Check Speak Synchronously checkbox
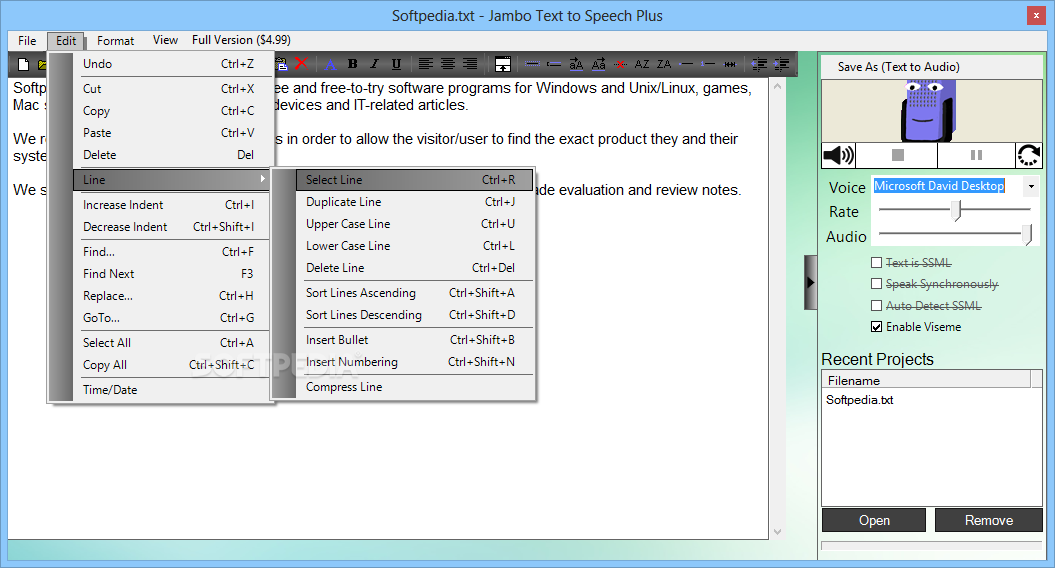This screenshot has width=1055, height=568. [876, 284]
